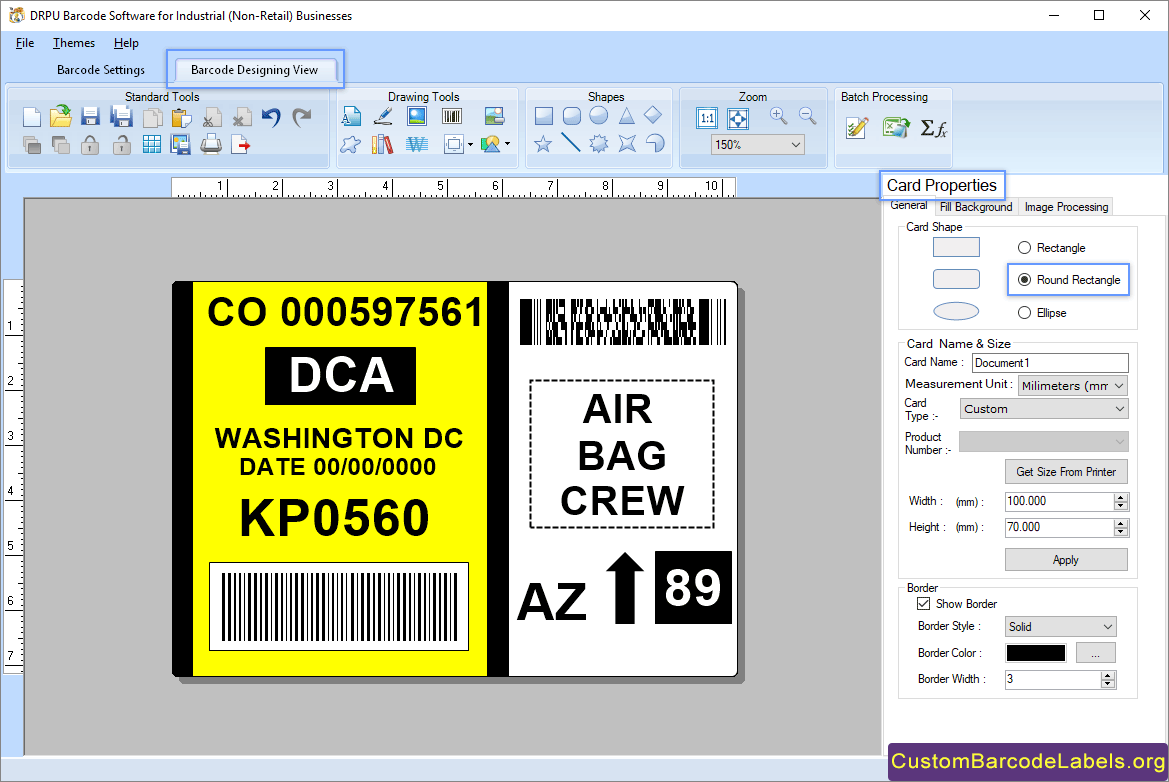Screen dimensions: 1169x782
Task: Open the image library books icon
Action: [382, 144]
